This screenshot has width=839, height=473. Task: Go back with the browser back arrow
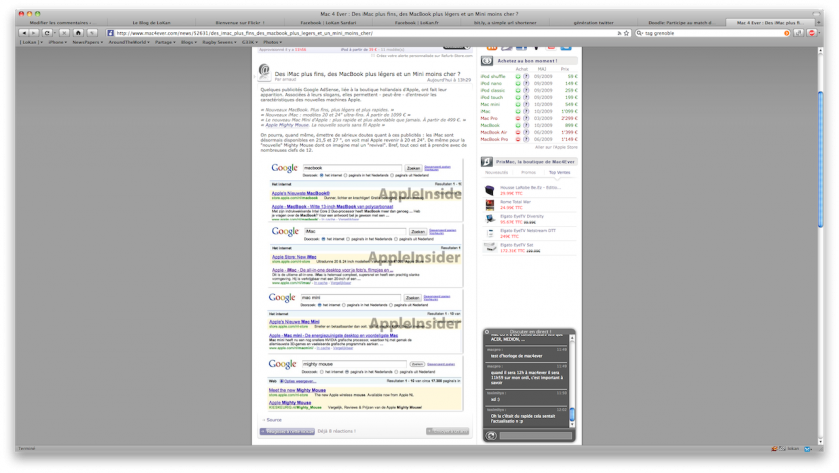coord(24,33)
